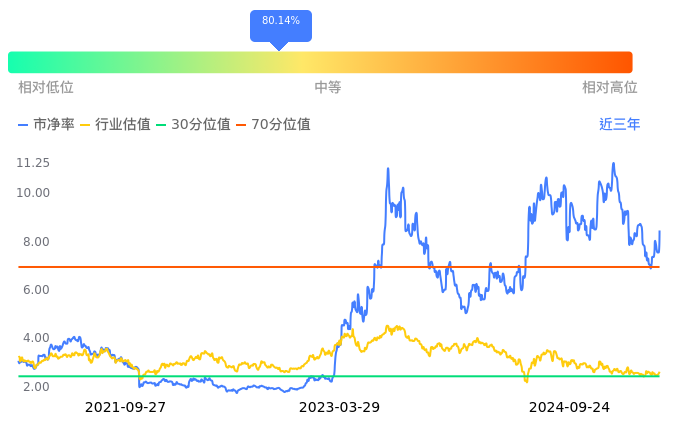Toggle the 70分位值 legend entry
686x442 pixels.
(x=273, y=125)
